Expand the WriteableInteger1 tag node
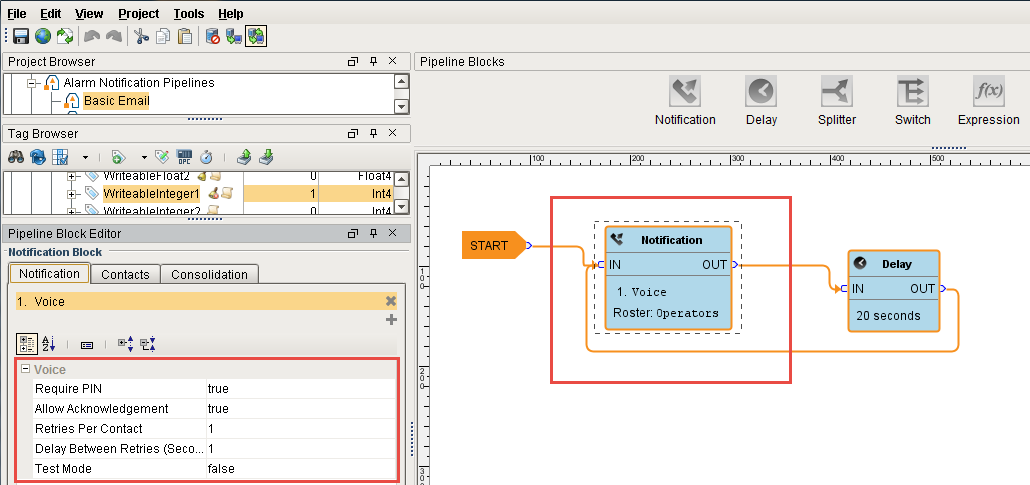 tap(72, 194)
